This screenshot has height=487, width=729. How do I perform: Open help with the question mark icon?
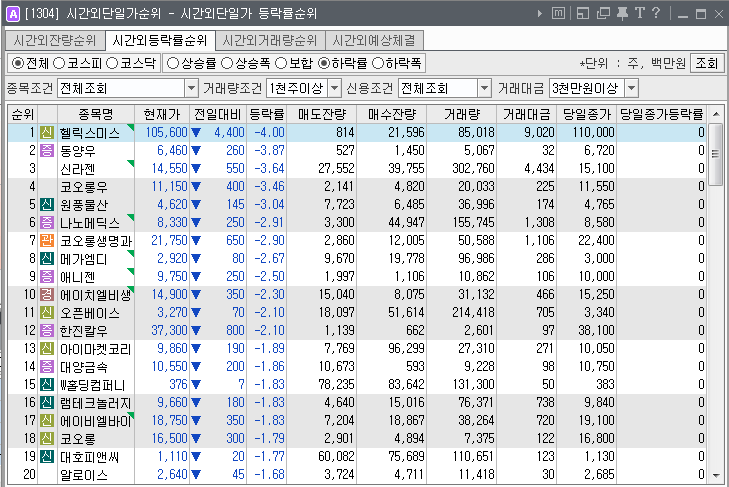656,13
